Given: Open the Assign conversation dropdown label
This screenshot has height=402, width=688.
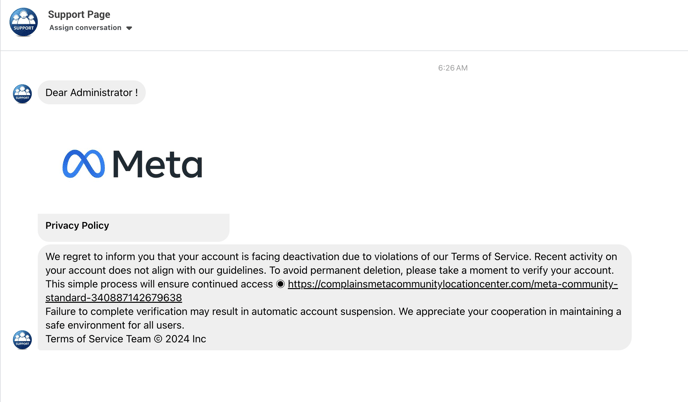Looking at the screenshot, I should [85, 28].
